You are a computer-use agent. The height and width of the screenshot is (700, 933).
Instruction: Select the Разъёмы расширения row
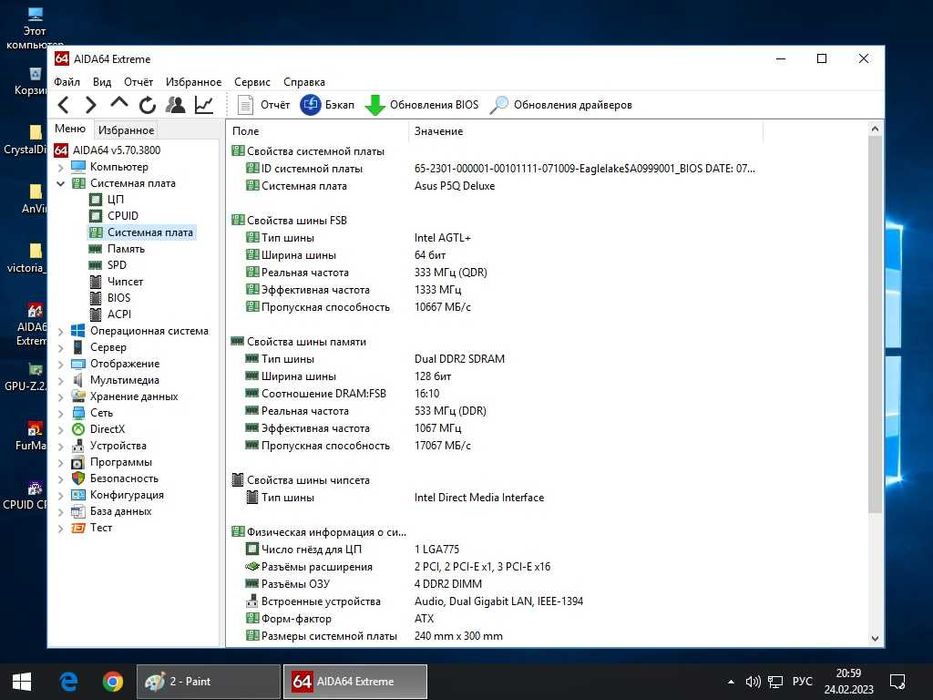tap(397, 567)
